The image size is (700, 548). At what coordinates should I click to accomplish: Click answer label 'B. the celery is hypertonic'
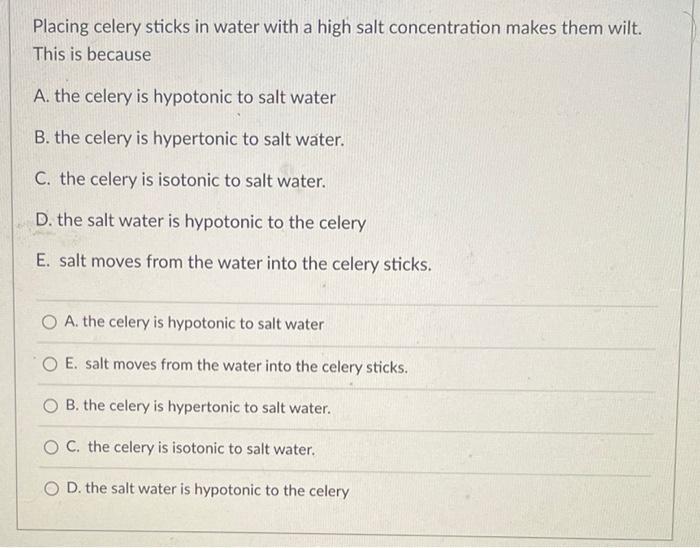pos(198,407)
